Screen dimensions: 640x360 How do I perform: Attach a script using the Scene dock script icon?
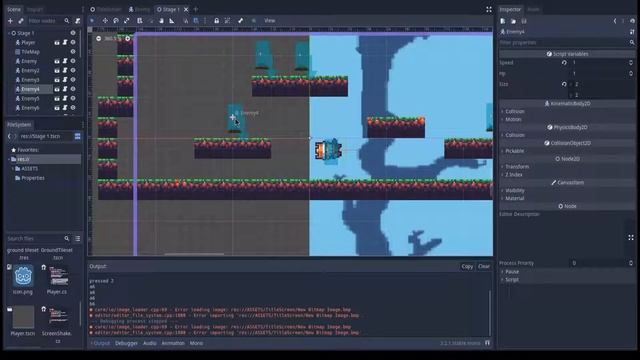pos(78,21)
